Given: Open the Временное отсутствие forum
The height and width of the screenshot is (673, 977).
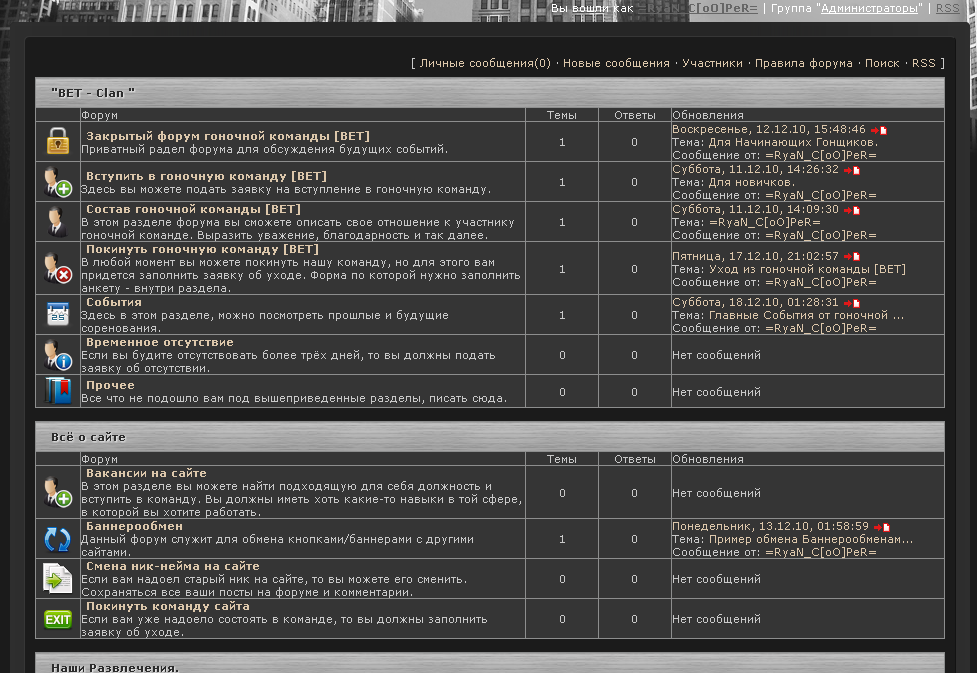Looking at the screenshot, I should (160, 342).
